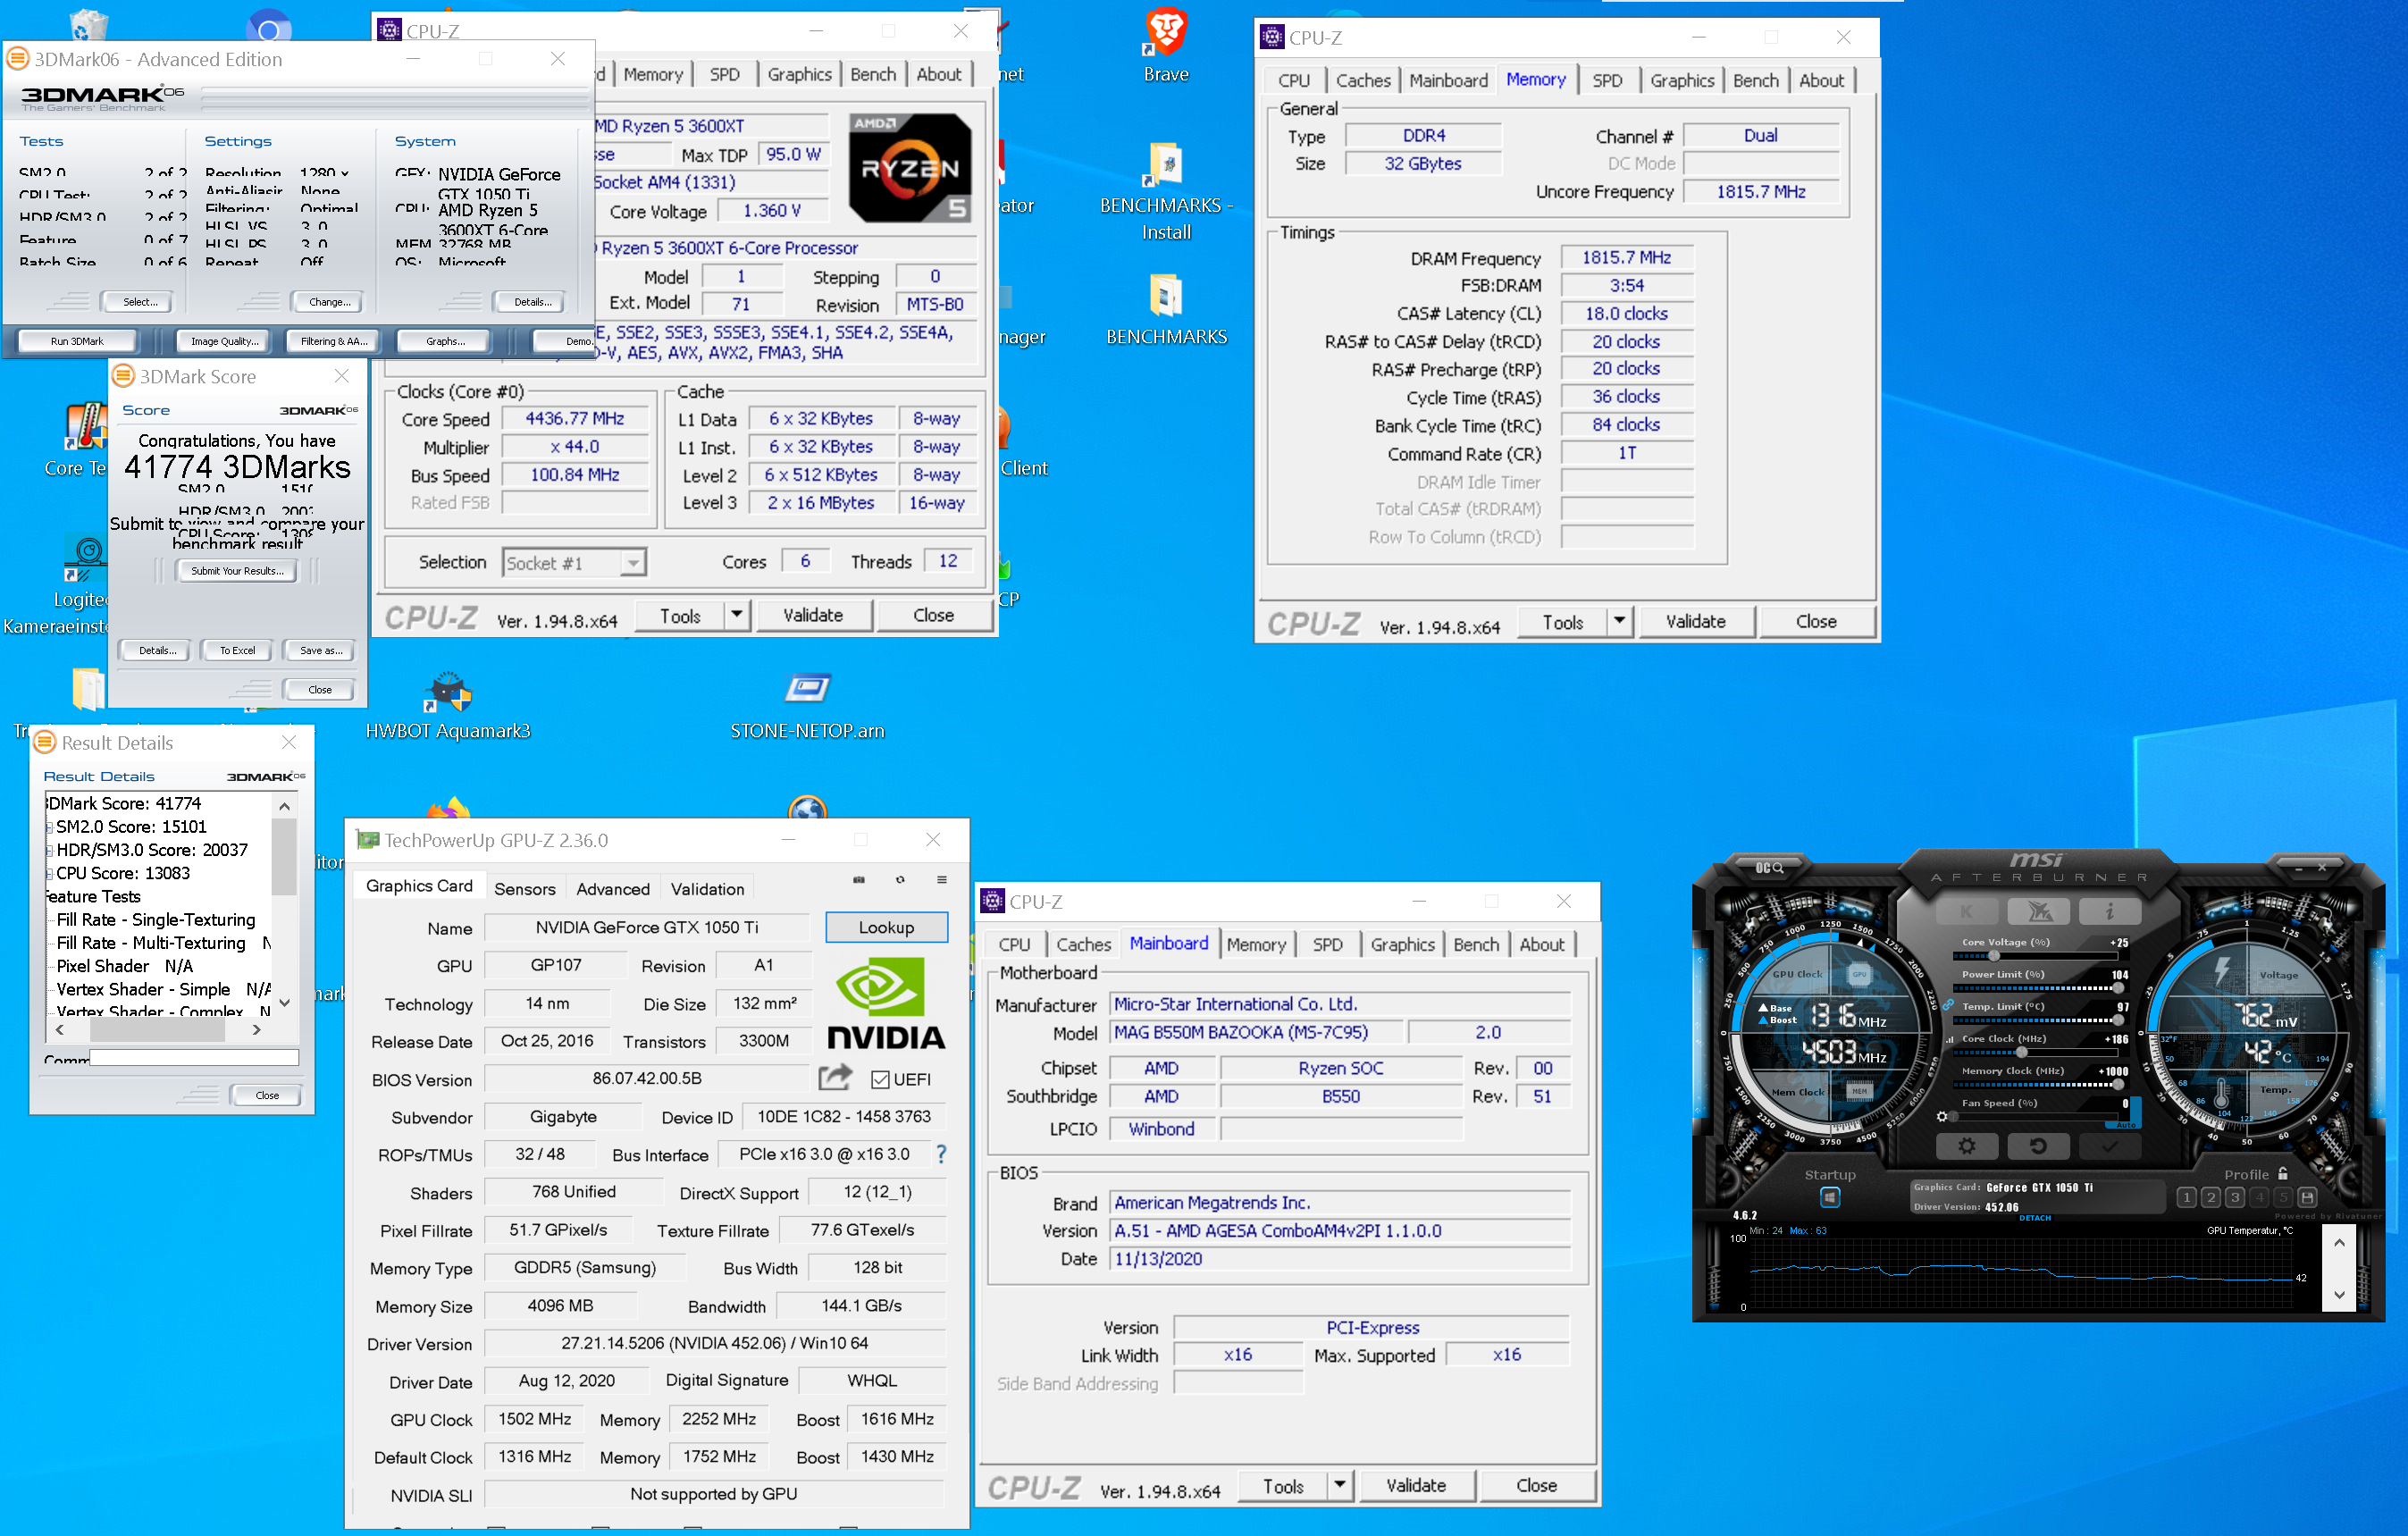Click the up arrow beside Afterburner graph

2339,1243
